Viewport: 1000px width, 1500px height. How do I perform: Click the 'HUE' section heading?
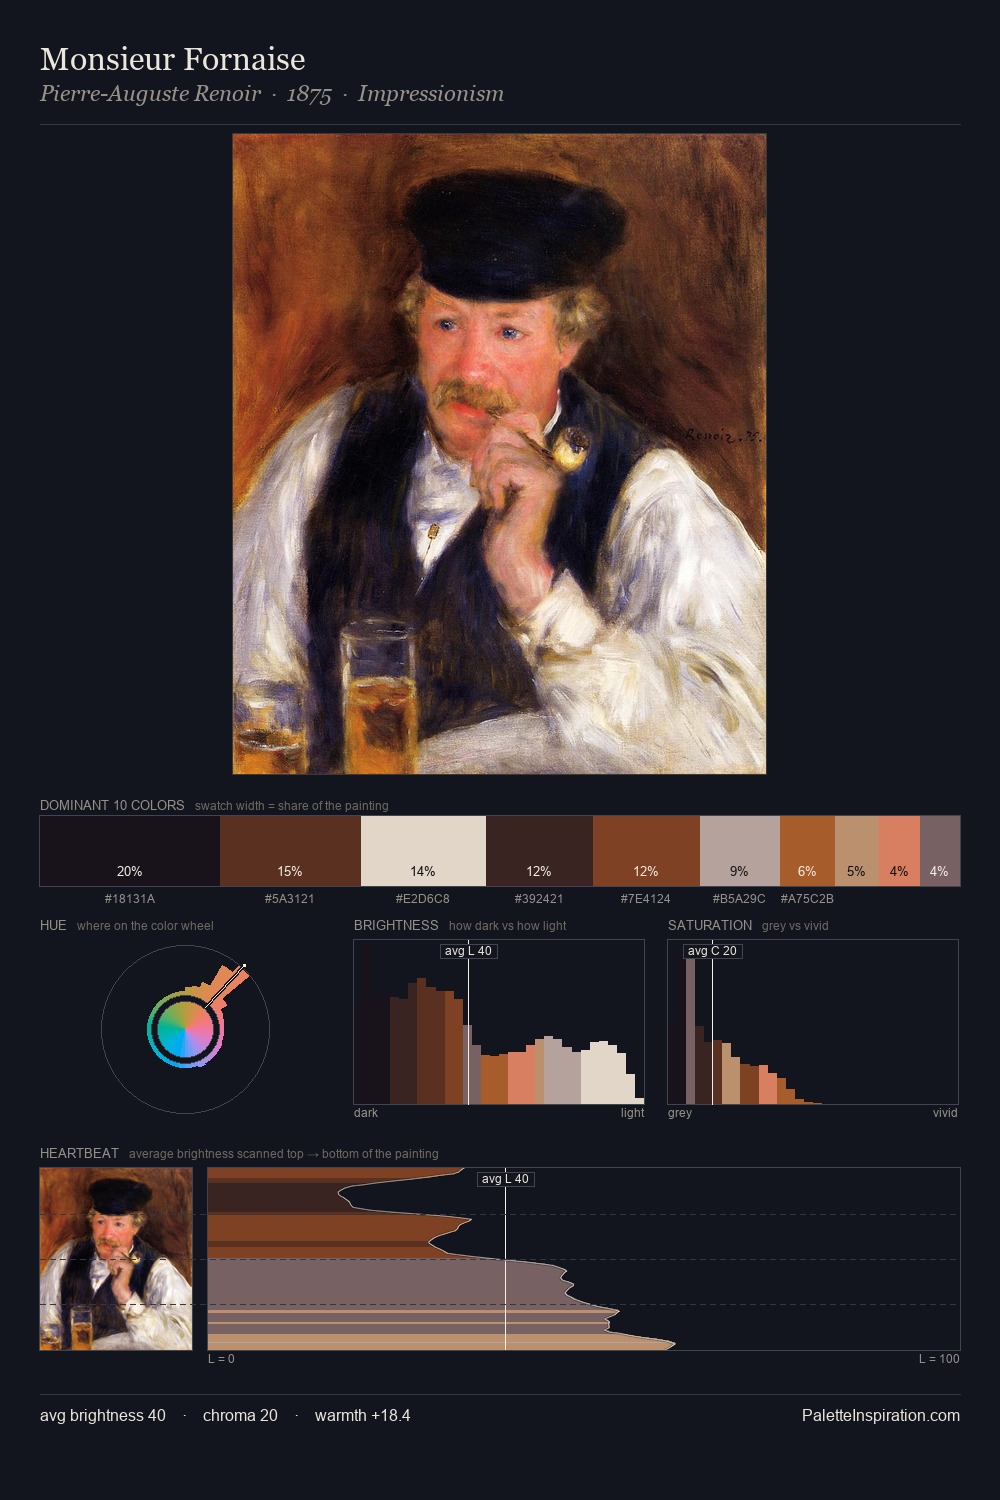coord(53,925)
